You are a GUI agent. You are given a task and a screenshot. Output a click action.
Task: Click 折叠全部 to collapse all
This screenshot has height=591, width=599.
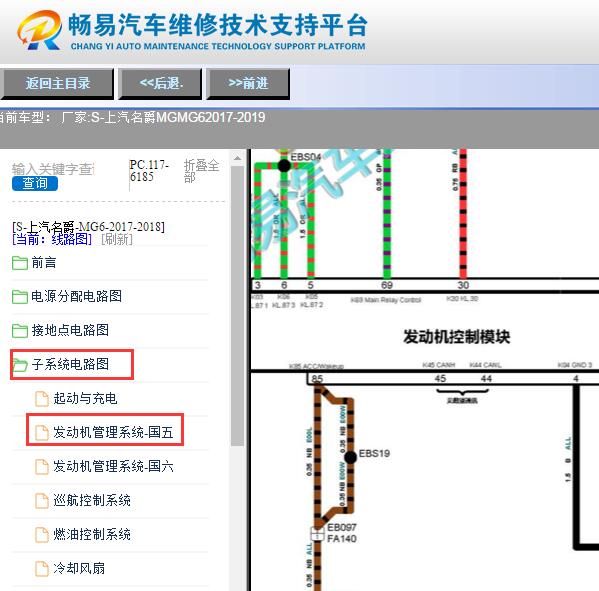[201, 171]
